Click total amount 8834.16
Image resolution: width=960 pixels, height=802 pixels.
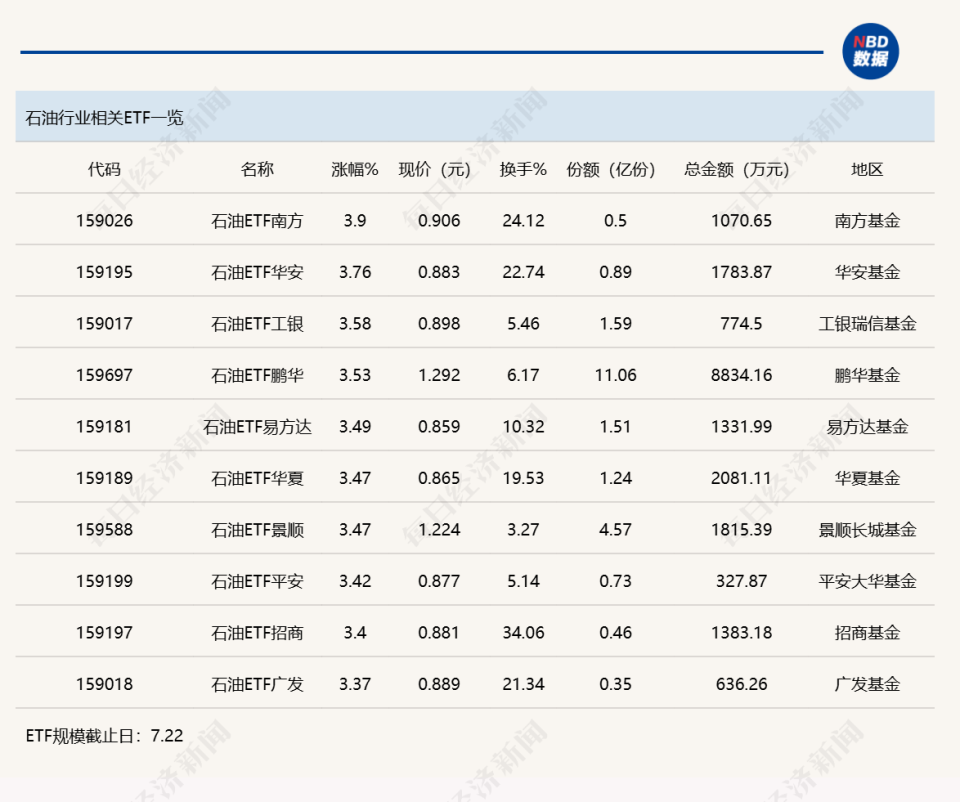click(x=741, y=375)
